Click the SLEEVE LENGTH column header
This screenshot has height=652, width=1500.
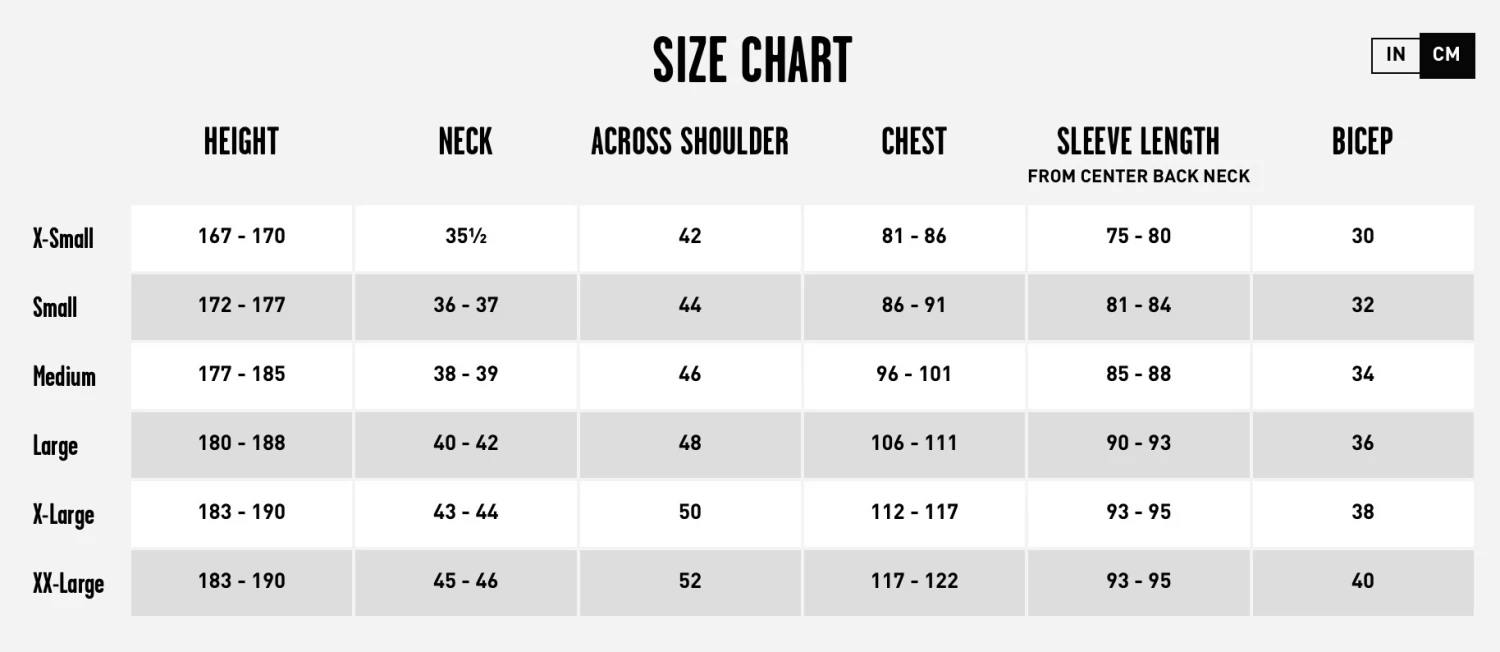1138,141
